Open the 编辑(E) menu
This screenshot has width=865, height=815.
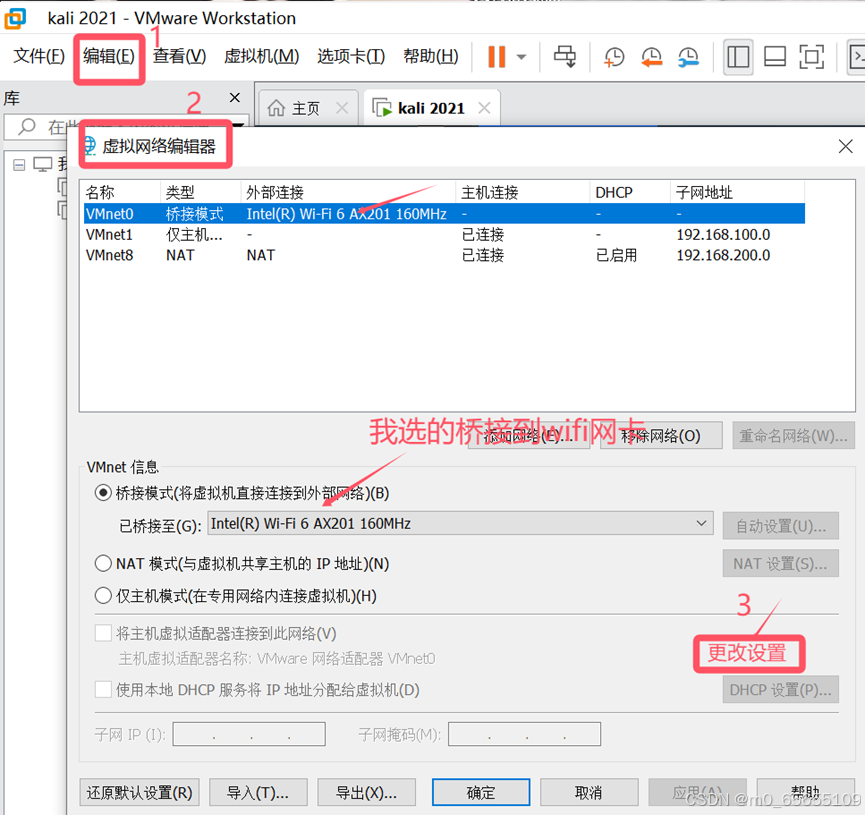coord(109,56)
